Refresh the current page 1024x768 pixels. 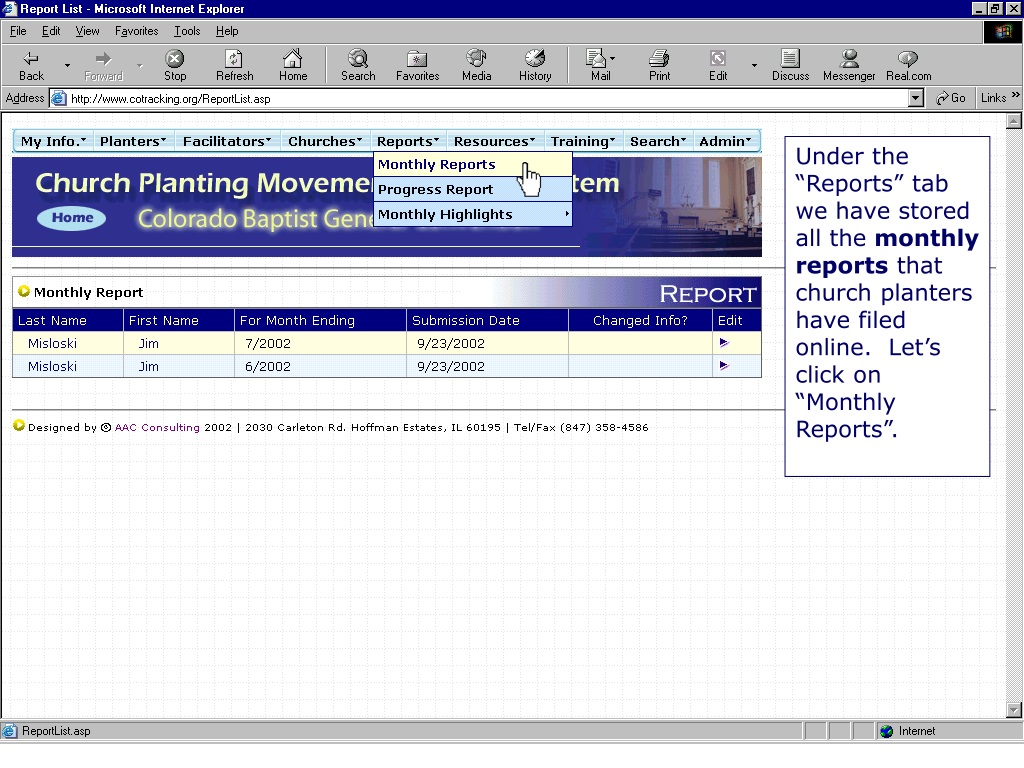pyautogui.click(x=234, y=65)
